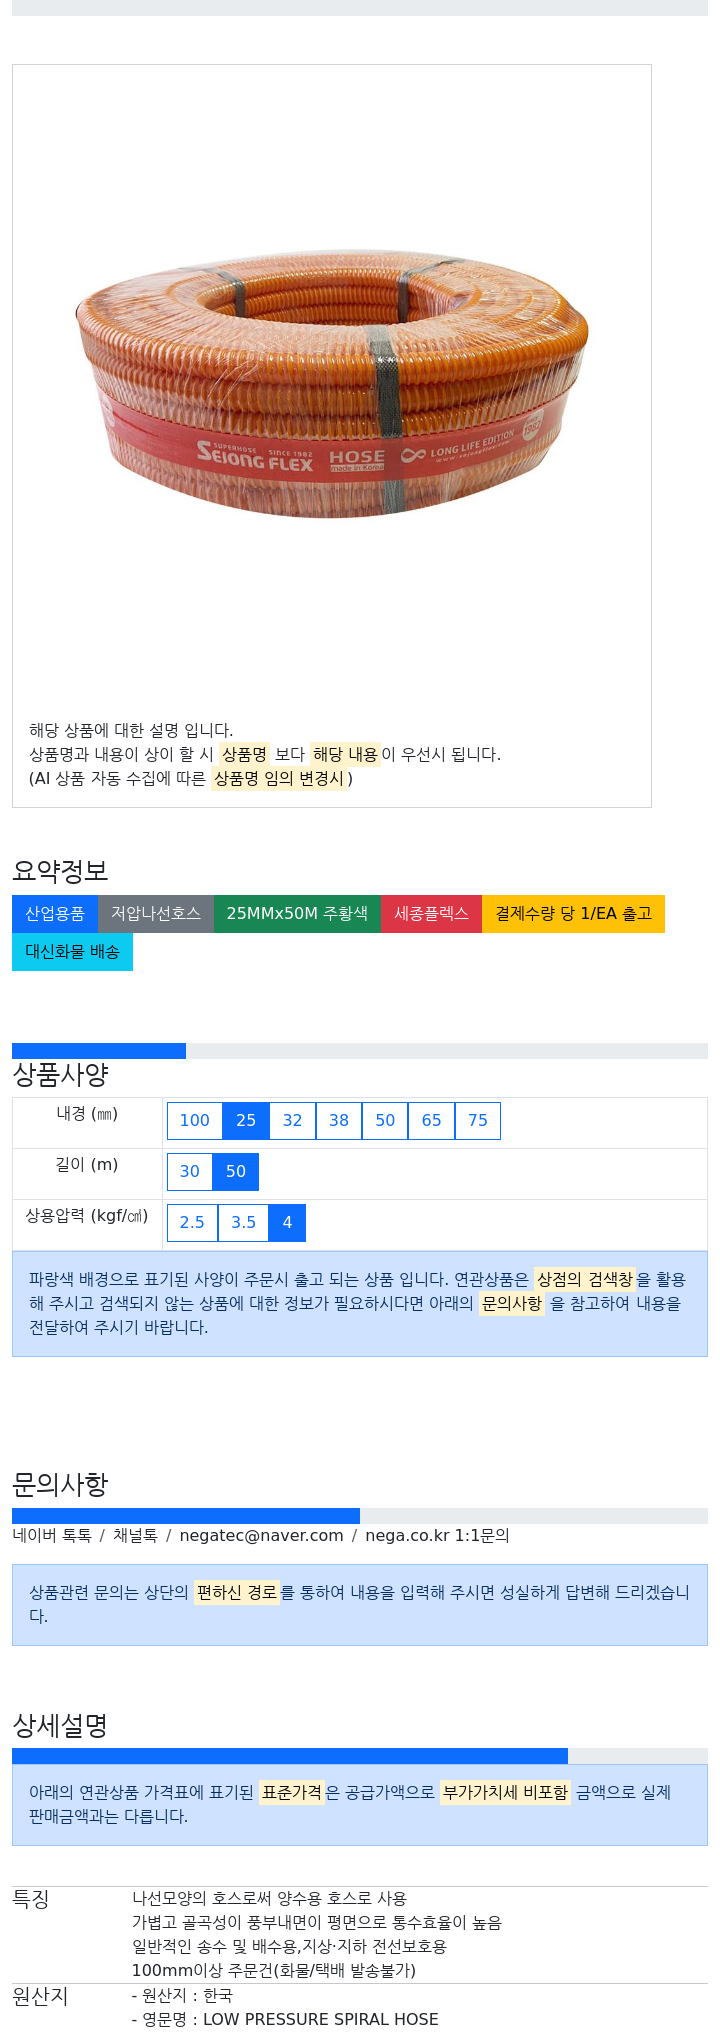Screen dimensions: 720x2032
Task: Open the 저압나선호스 tag
Action: coord(156,914)
